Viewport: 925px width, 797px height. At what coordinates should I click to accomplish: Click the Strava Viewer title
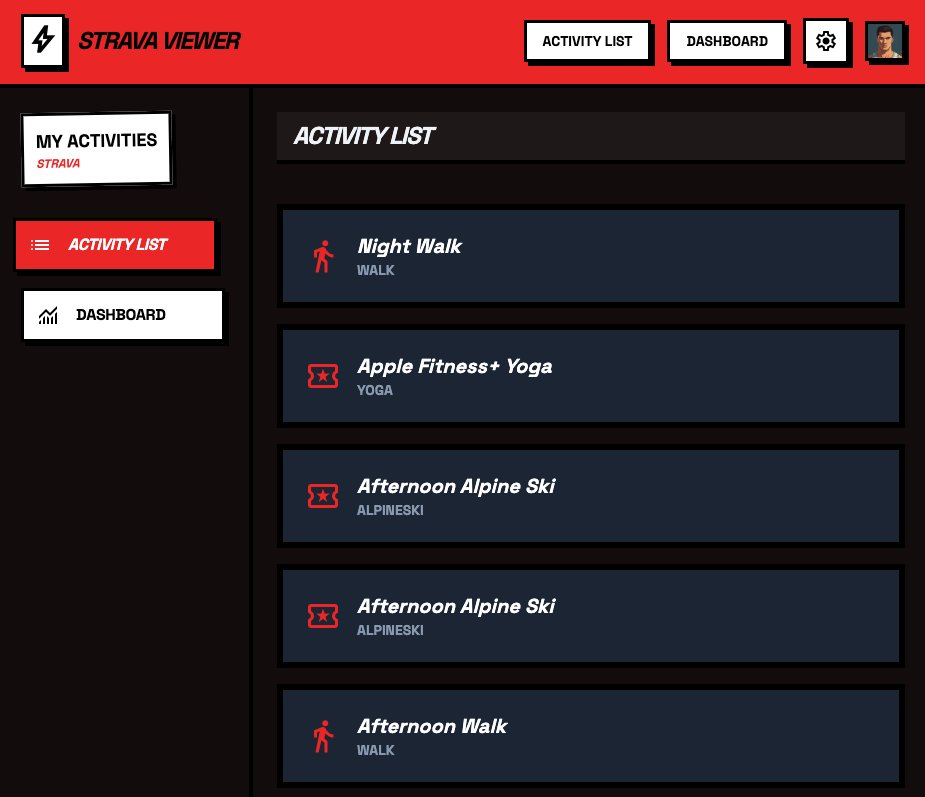pos(159,41)
